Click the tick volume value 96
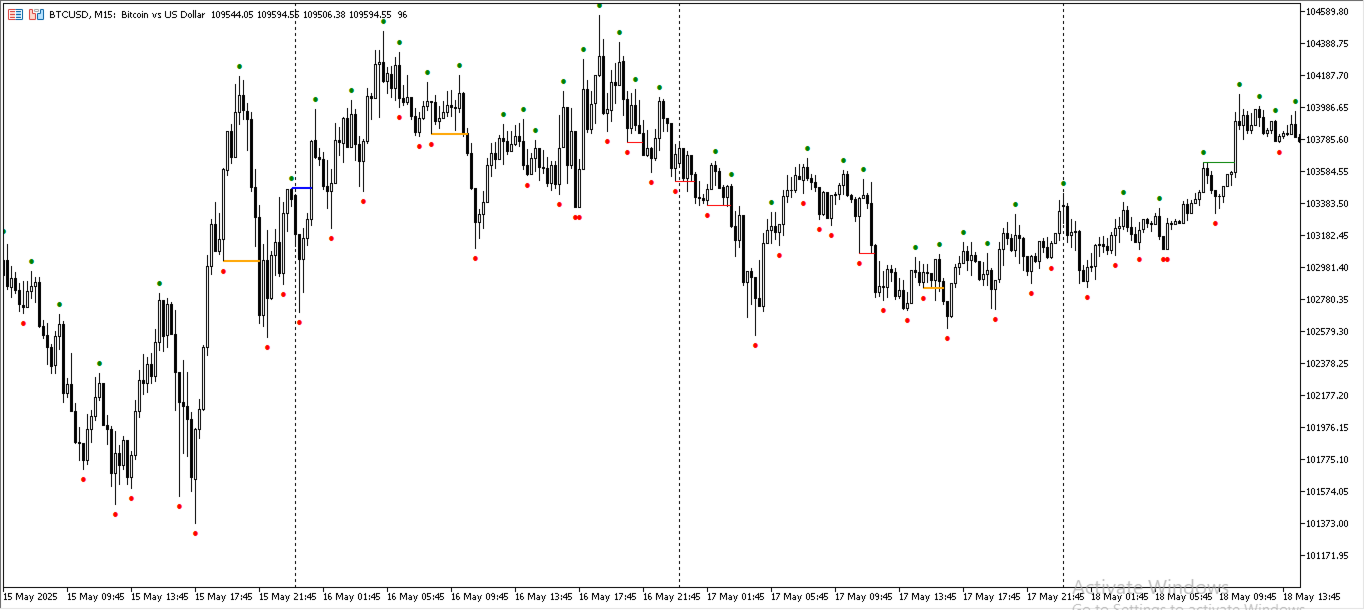 pos(402,15)
